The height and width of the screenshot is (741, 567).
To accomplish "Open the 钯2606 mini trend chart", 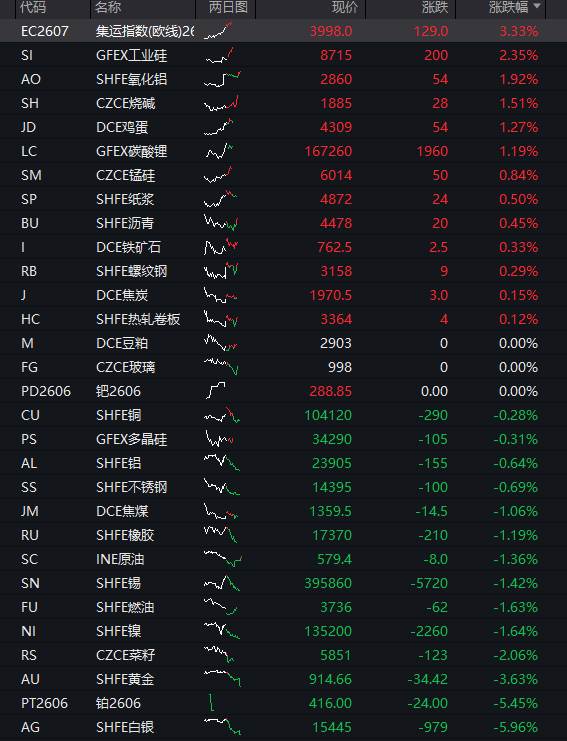I will 216,391.
